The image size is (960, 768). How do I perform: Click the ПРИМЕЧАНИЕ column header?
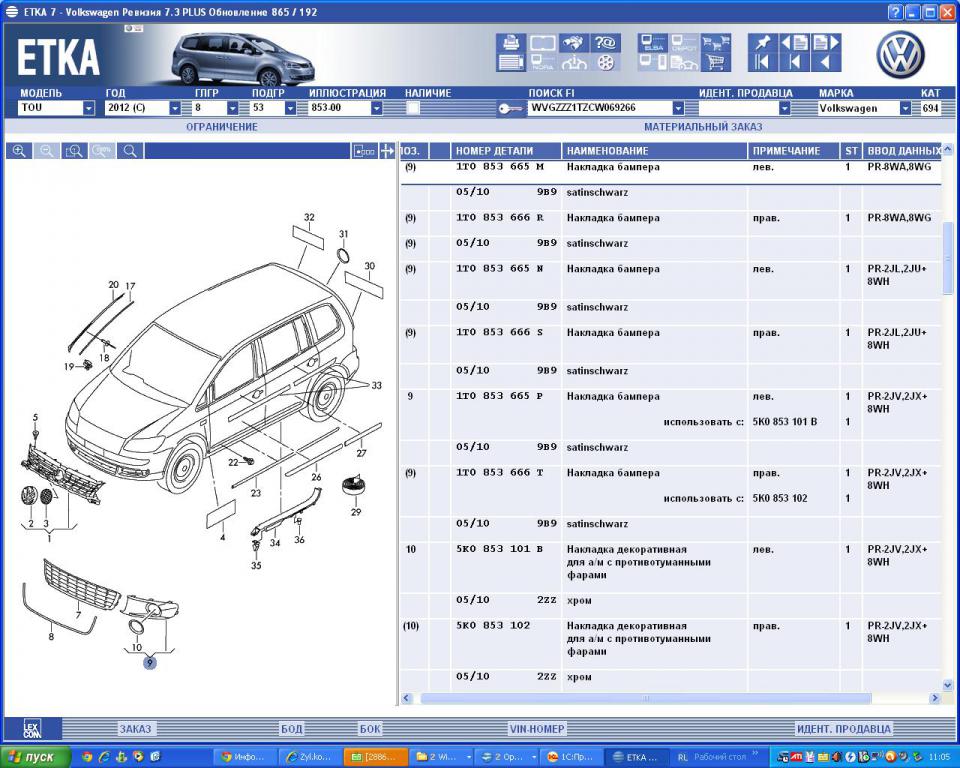click(793, 151)
